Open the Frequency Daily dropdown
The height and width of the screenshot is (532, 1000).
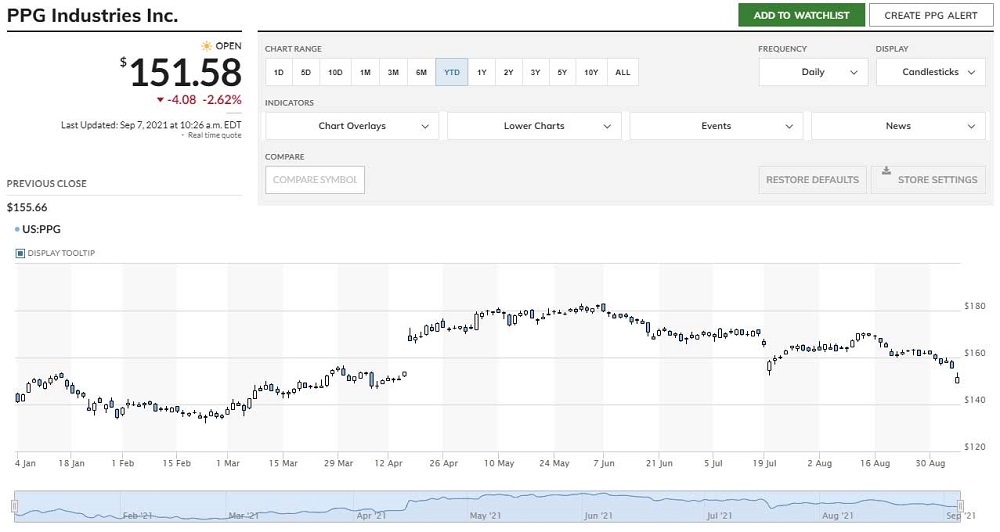(x=813, y=72)
